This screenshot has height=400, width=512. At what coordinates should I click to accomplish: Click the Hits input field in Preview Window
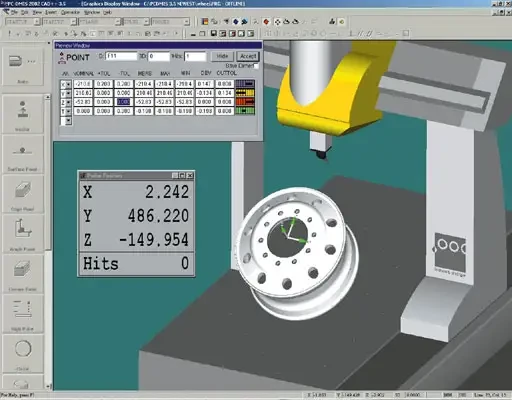tap(196, 56)
